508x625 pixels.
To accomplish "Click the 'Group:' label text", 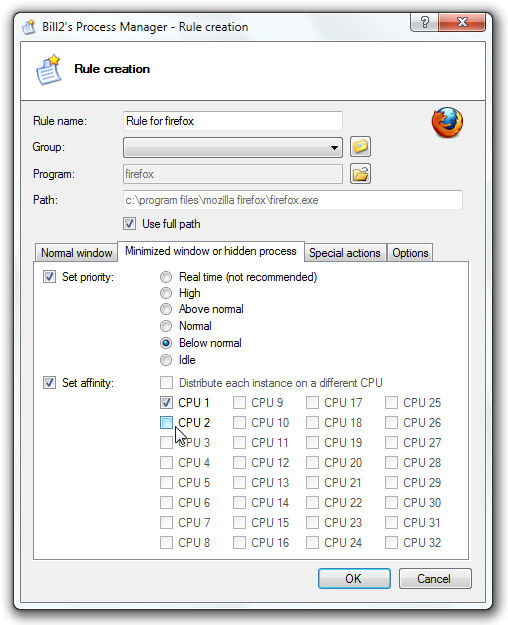I will 49,147.
